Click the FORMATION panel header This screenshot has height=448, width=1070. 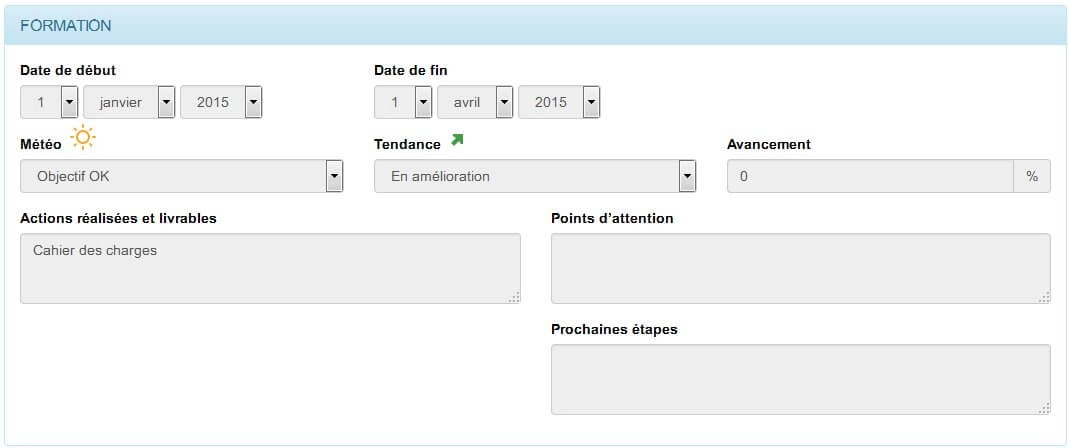(x=535, y=26)
